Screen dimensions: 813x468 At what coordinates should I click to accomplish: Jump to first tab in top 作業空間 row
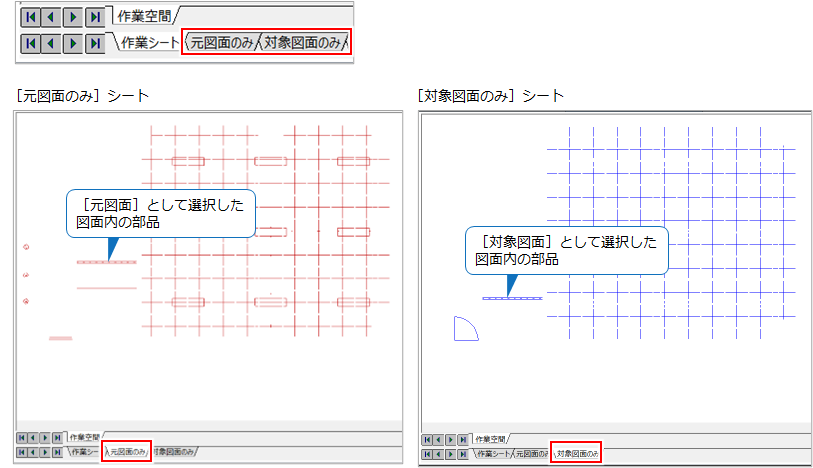pyautogui.click(x=29, y=17)
